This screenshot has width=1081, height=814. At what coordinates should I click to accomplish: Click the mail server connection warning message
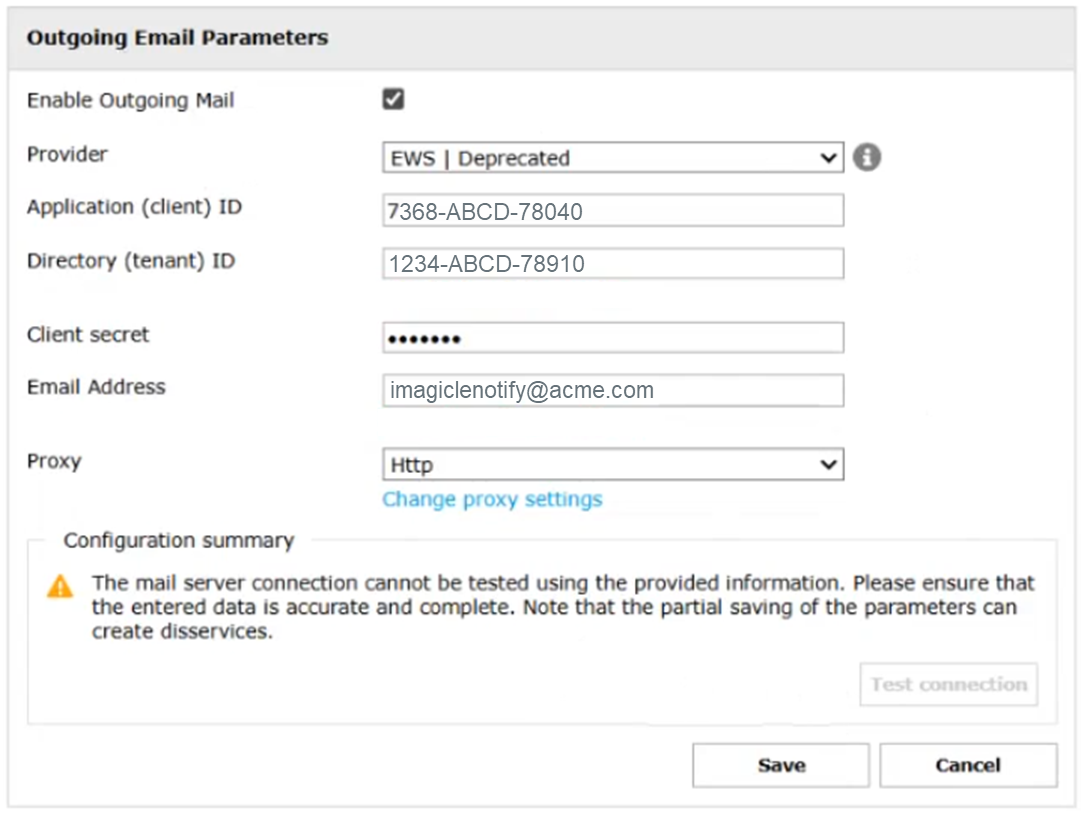tap(560, 606)
